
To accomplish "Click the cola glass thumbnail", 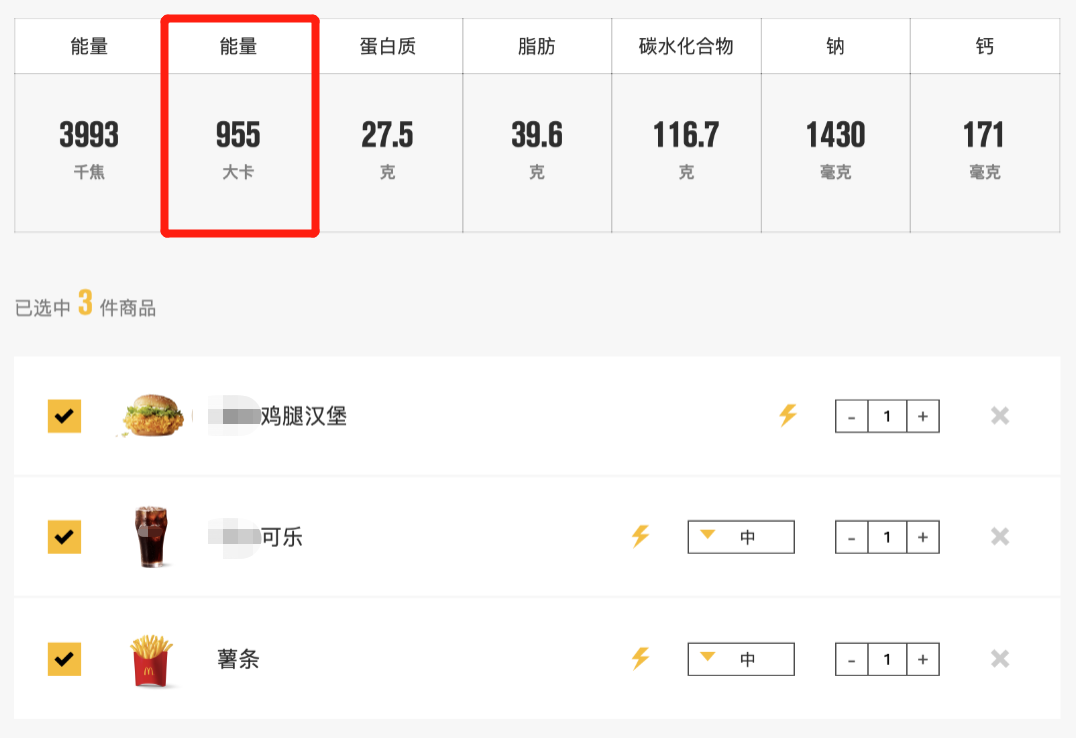I will point(151,537).
